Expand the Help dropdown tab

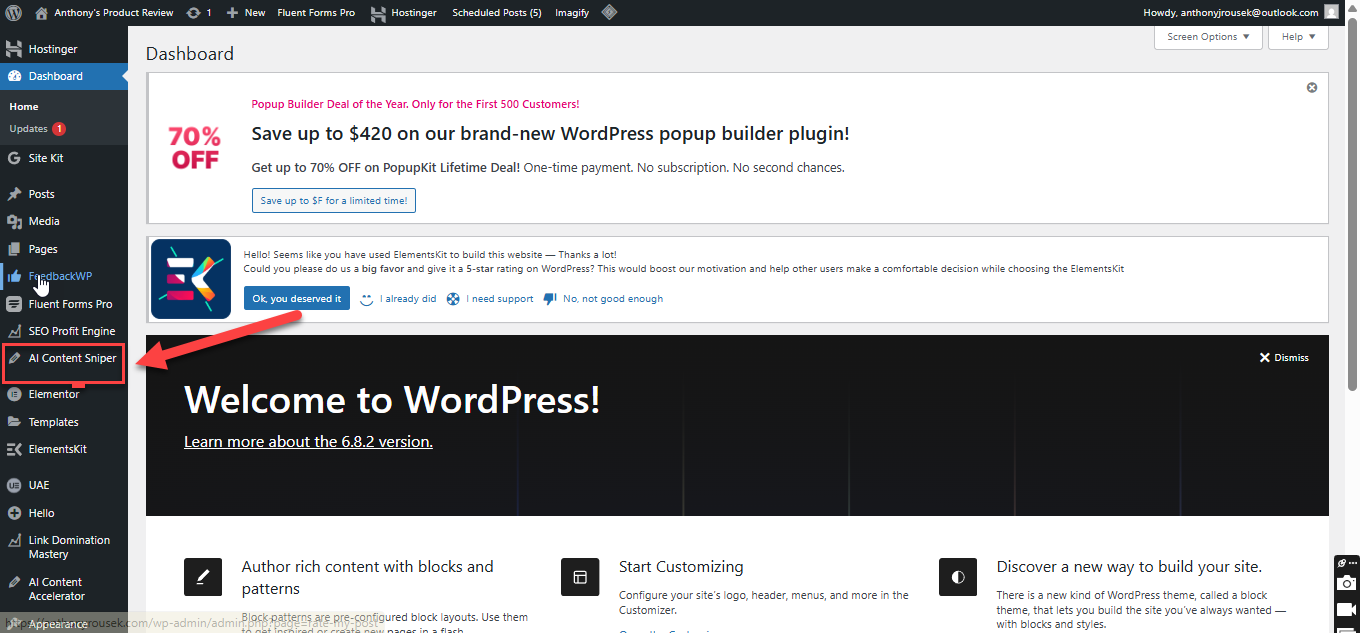coord(1298,37)
